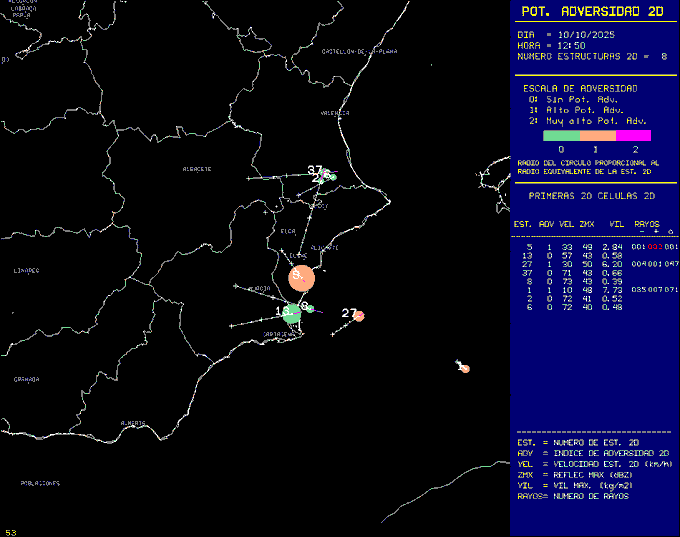Image resolution: width=680 pixels, height=537 pixels.
Task: Click the NUMERO ESTRUCTURAS 2D count line
Action: pos(592,56)
